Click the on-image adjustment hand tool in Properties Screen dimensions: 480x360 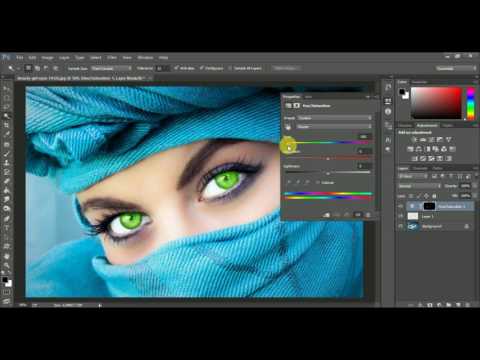tap(288, 127)
